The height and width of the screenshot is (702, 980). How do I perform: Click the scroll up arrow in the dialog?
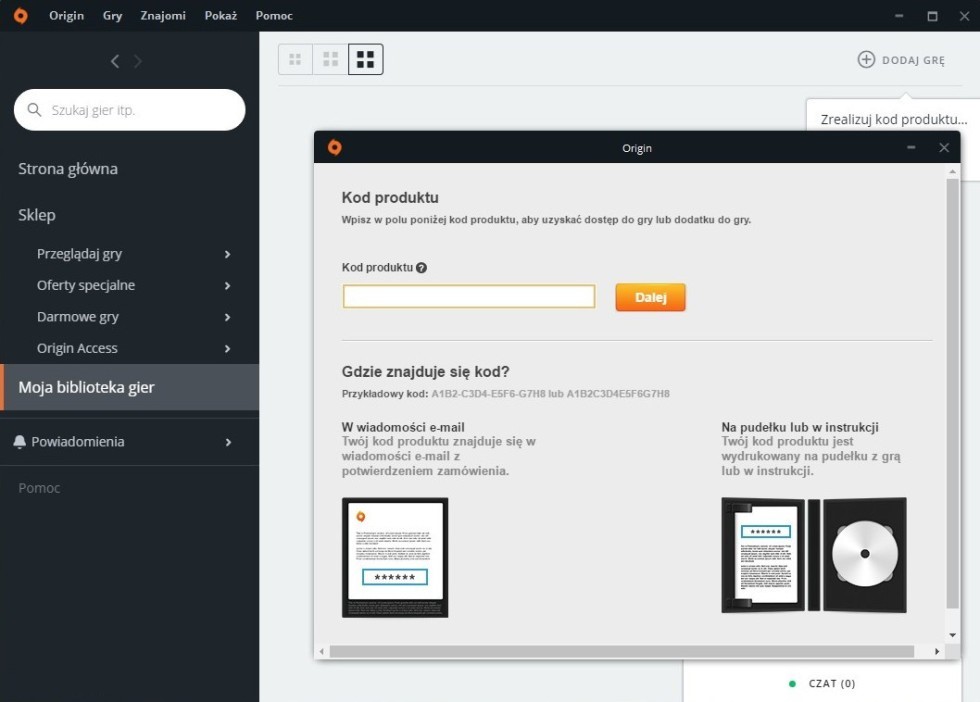tap(952, 171)
